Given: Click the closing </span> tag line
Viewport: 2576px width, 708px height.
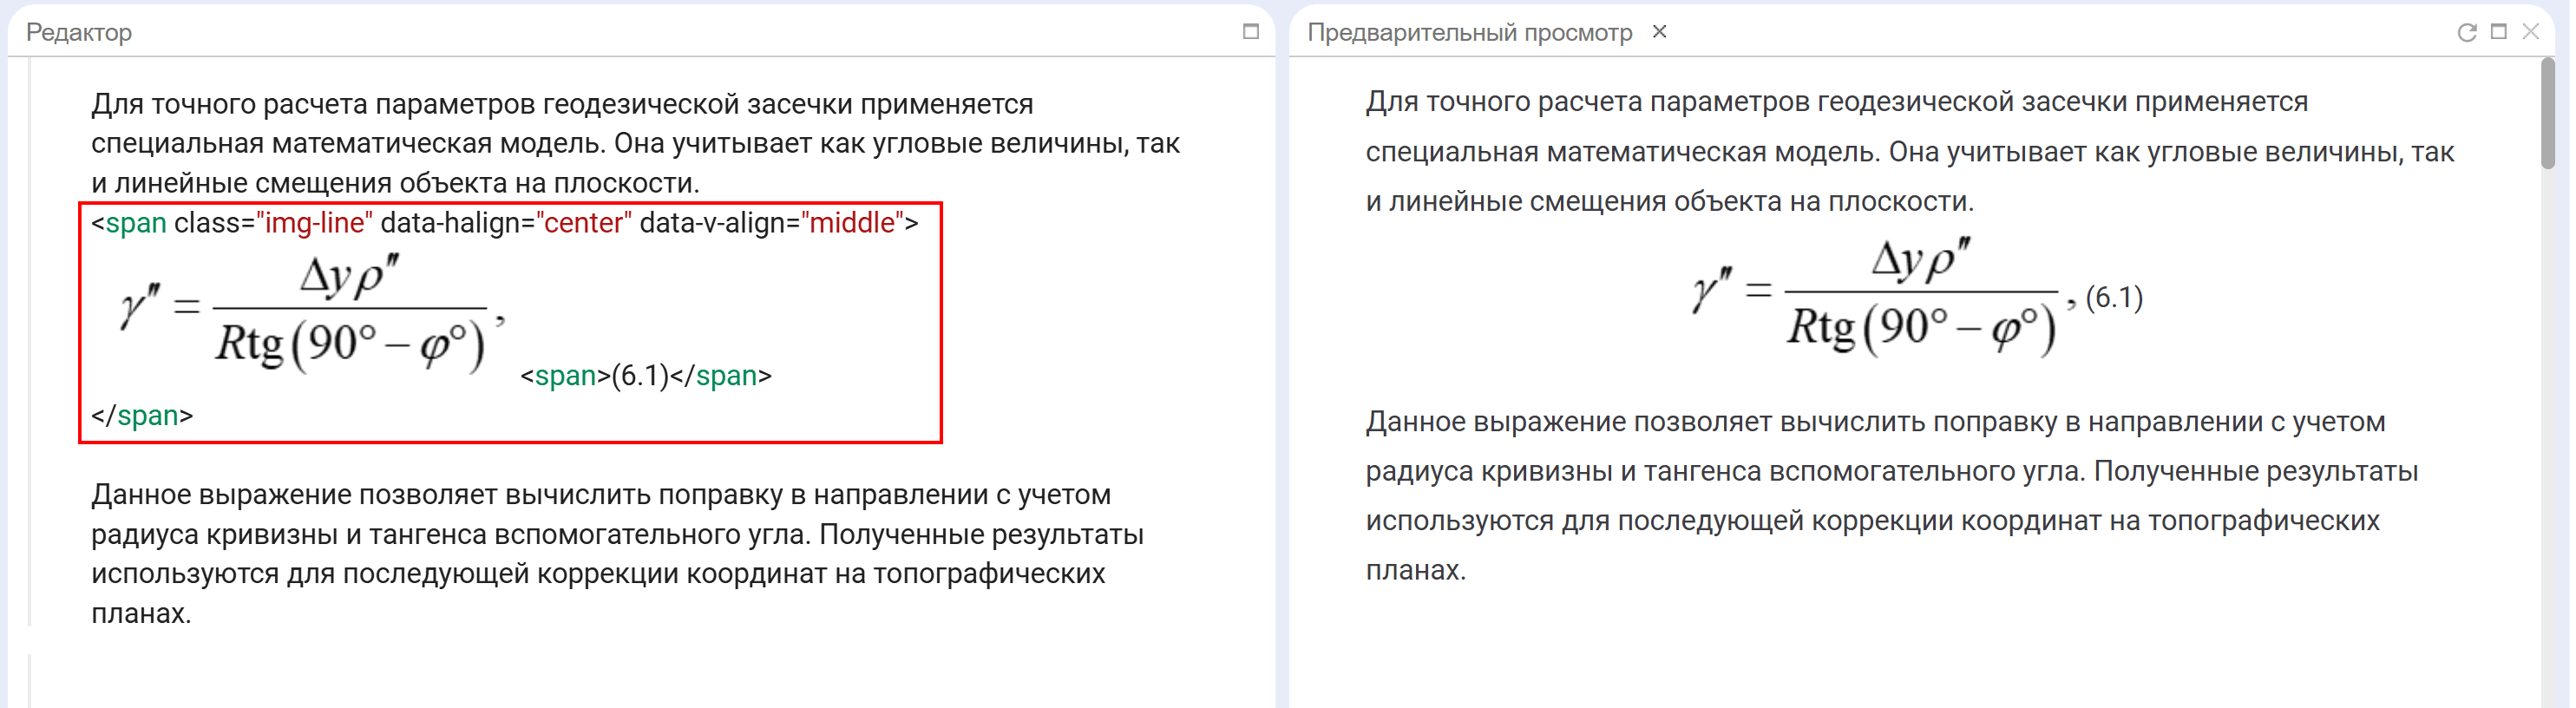Looking at the screenshot, I should coord(142,416).
